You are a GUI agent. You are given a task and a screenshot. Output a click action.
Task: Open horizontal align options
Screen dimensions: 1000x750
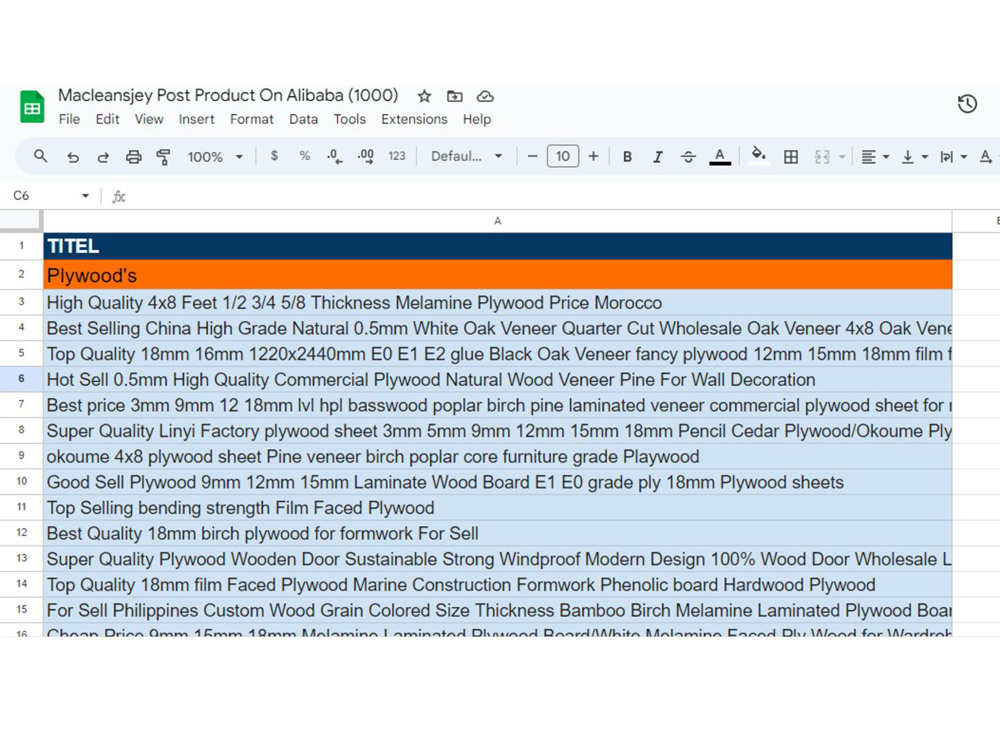click(x=874, y=157)
